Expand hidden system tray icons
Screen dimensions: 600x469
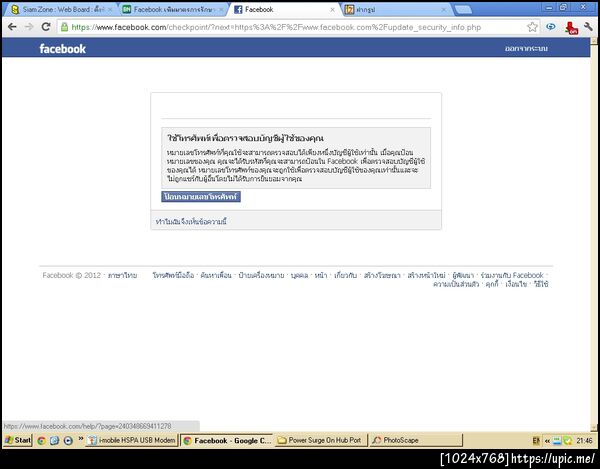point(547,441)
